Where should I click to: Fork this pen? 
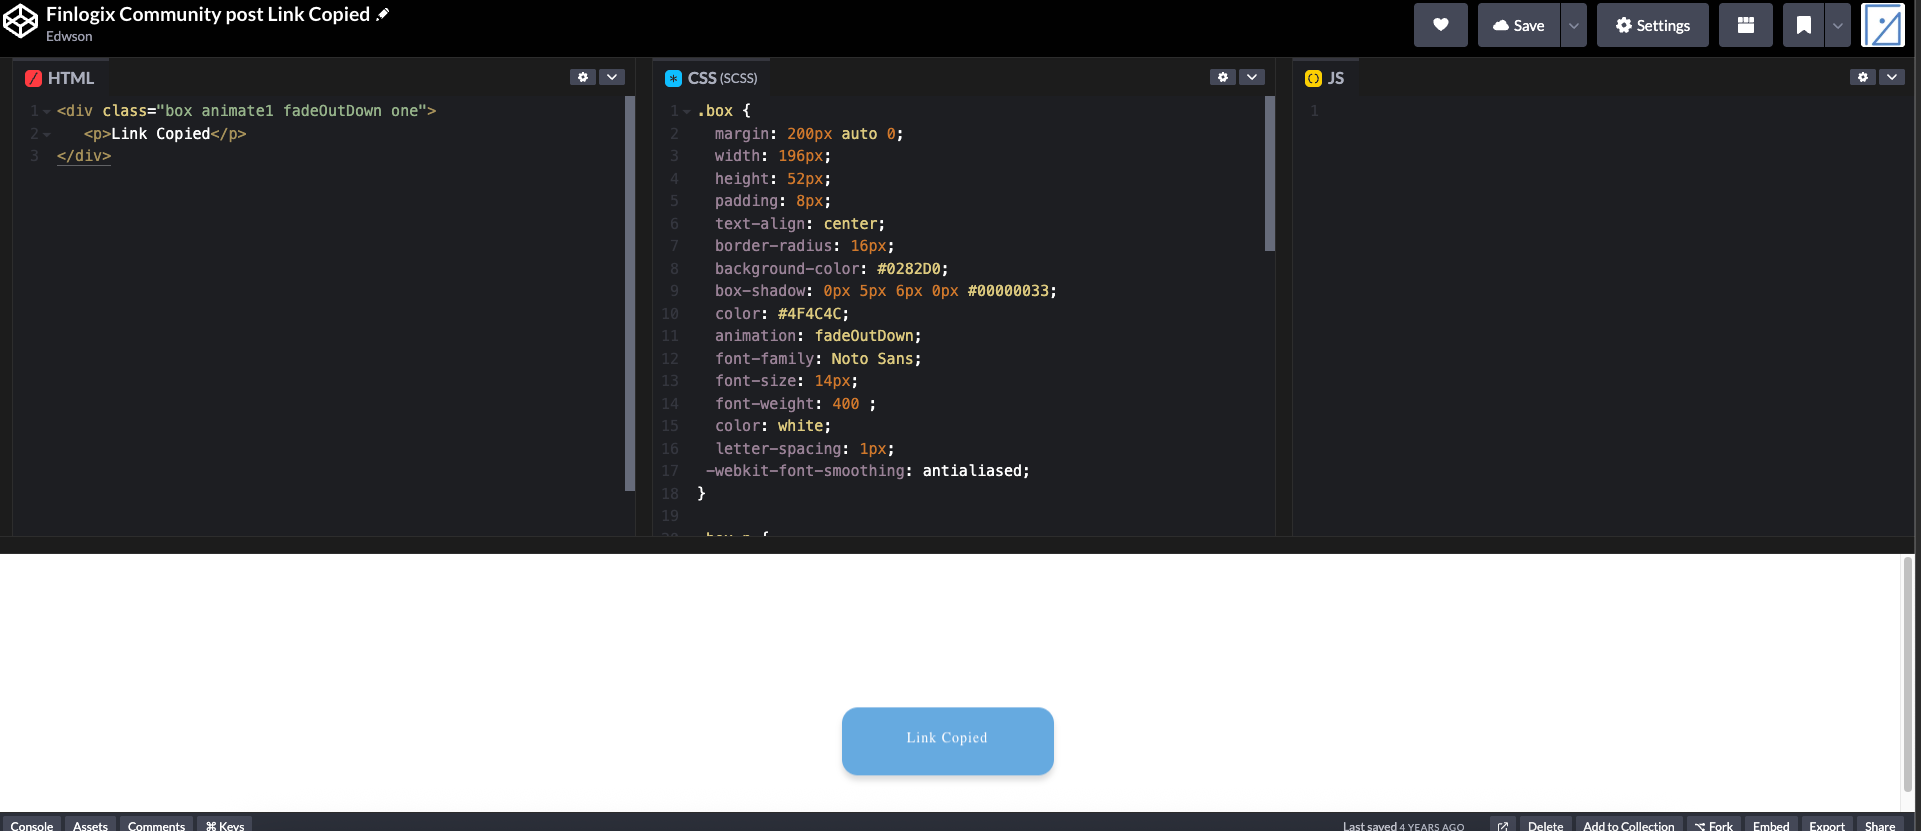pos(1714,825)
